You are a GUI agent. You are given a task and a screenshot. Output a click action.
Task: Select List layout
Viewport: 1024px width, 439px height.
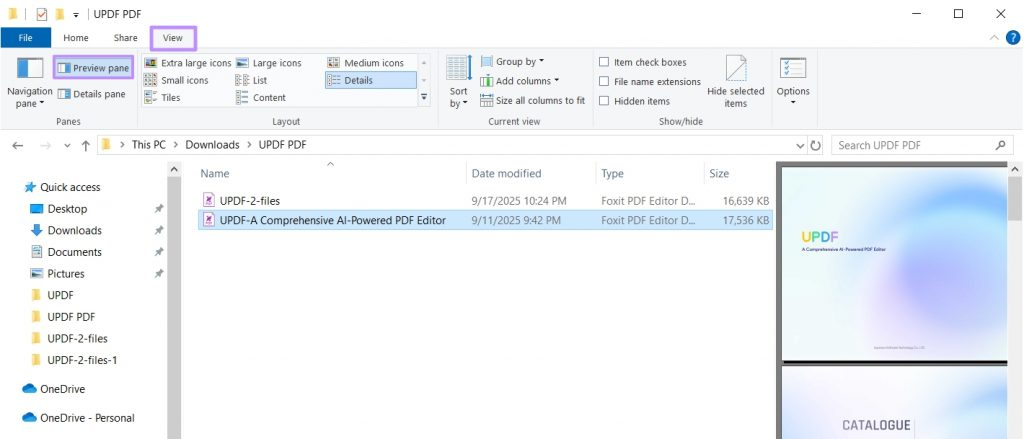pyautogui.click(x=252, y=80)
